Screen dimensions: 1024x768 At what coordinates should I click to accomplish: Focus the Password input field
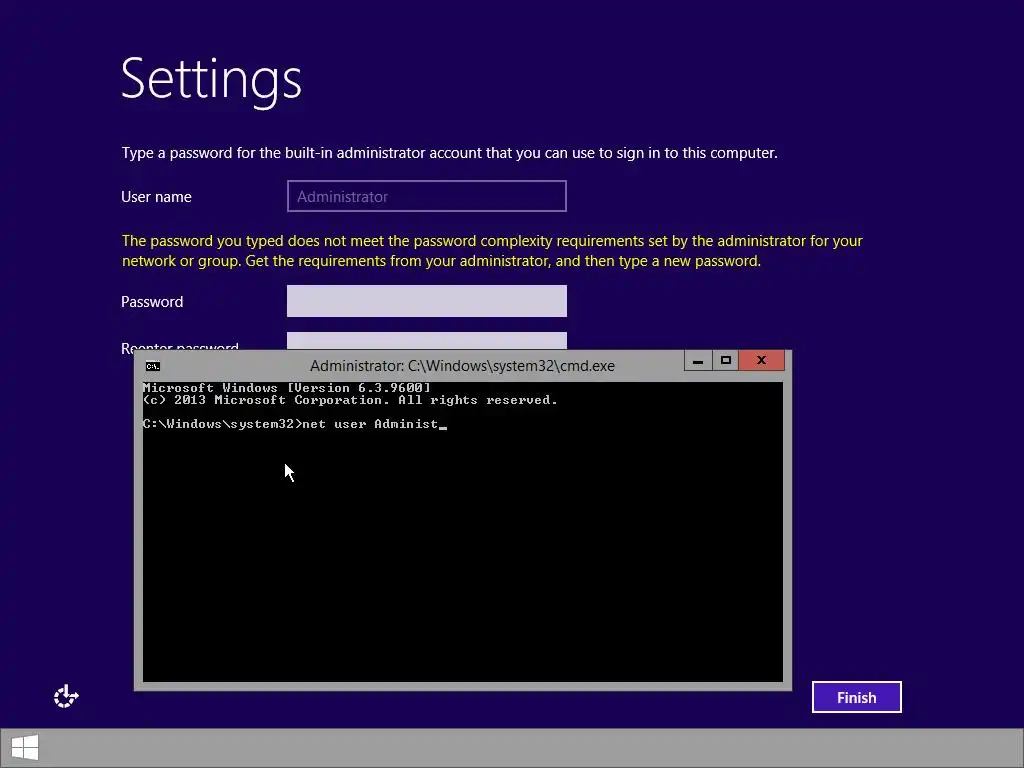pyautogui.click(x=426, y=301)
